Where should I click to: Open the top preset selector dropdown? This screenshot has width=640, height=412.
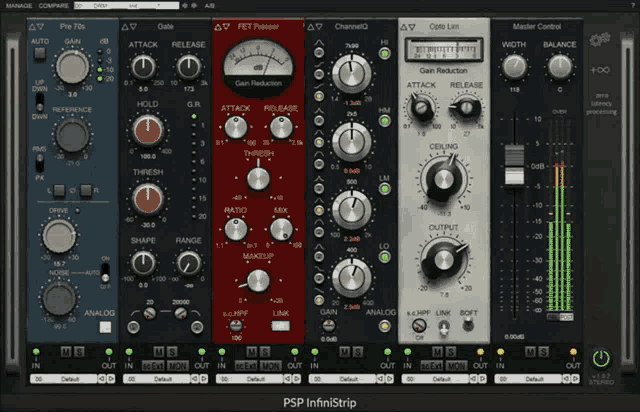tap(126, 5)
